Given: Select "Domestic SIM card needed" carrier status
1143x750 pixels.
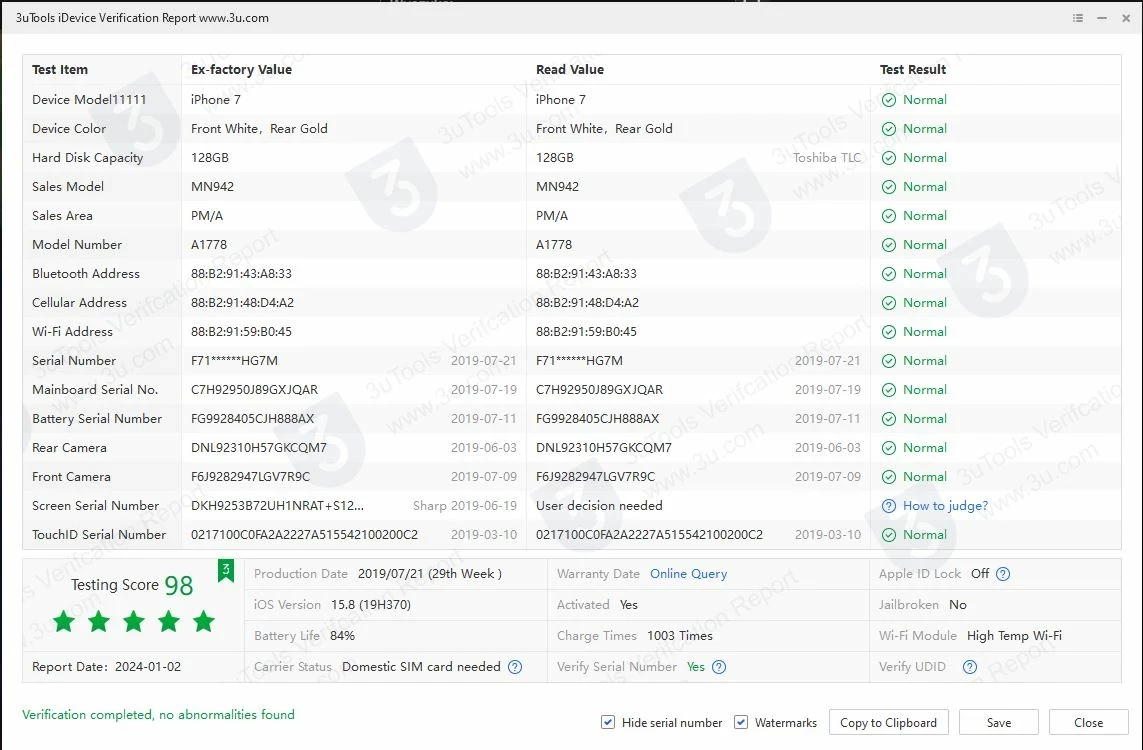Looking at the screenshot, I should pos(421,667).
